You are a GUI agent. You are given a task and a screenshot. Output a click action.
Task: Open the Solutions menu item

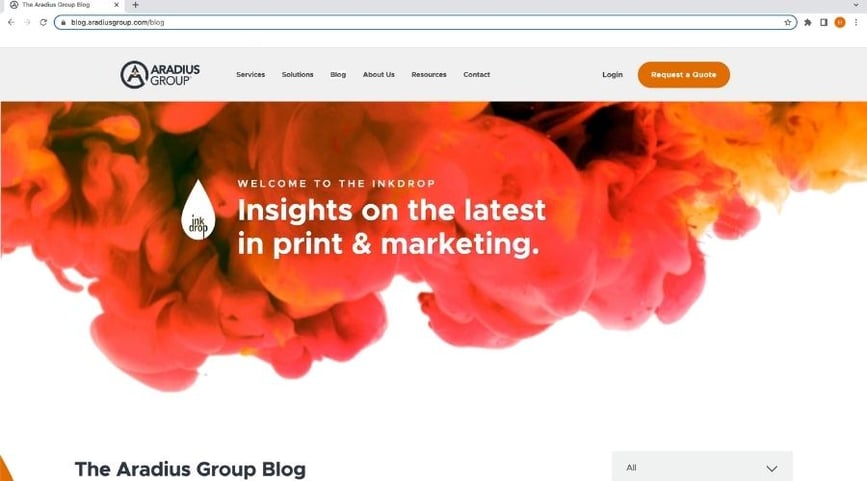tap(297, 75)
